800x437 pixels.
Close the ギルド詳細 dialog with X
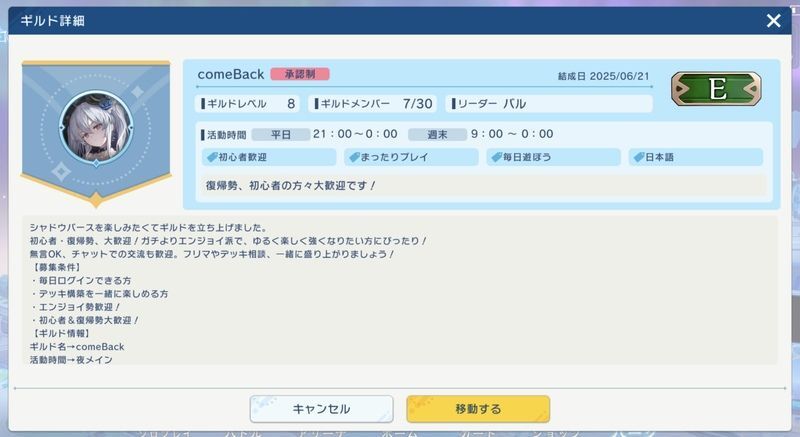(x=773, y=20)
